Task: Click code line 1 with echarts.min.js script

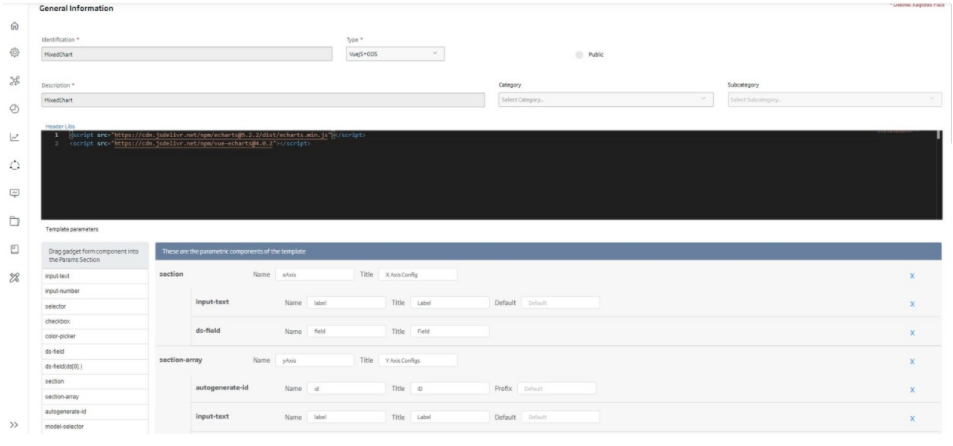Action: 218,135
